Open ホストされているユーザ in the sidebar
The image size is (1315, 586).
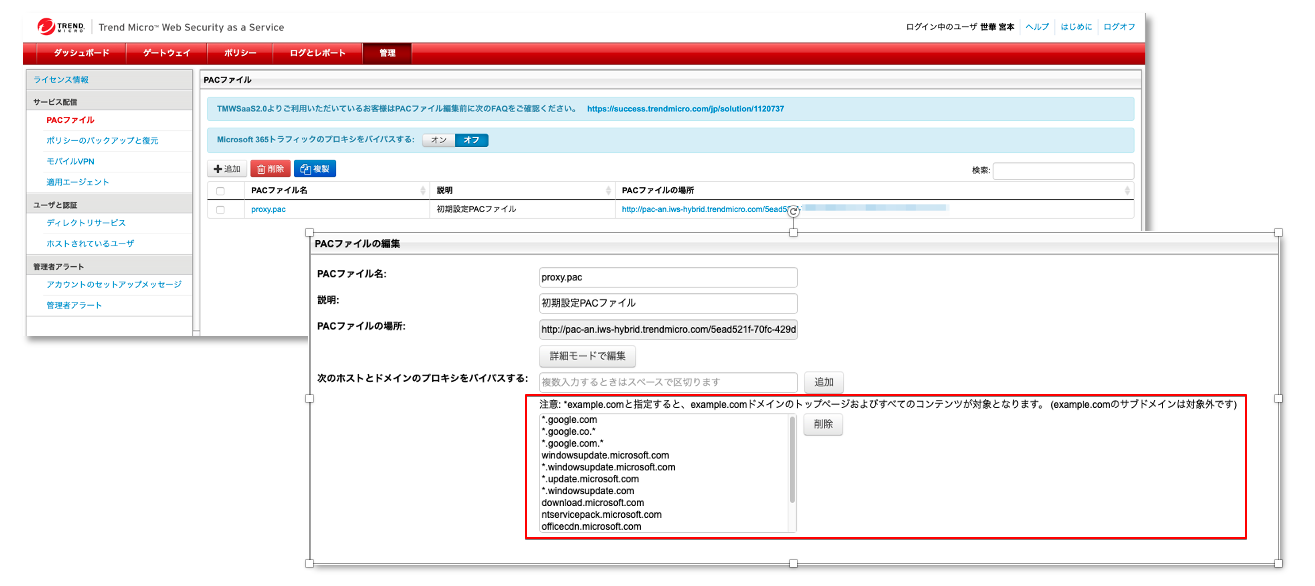pyautogui.click(x=90, y=243)
